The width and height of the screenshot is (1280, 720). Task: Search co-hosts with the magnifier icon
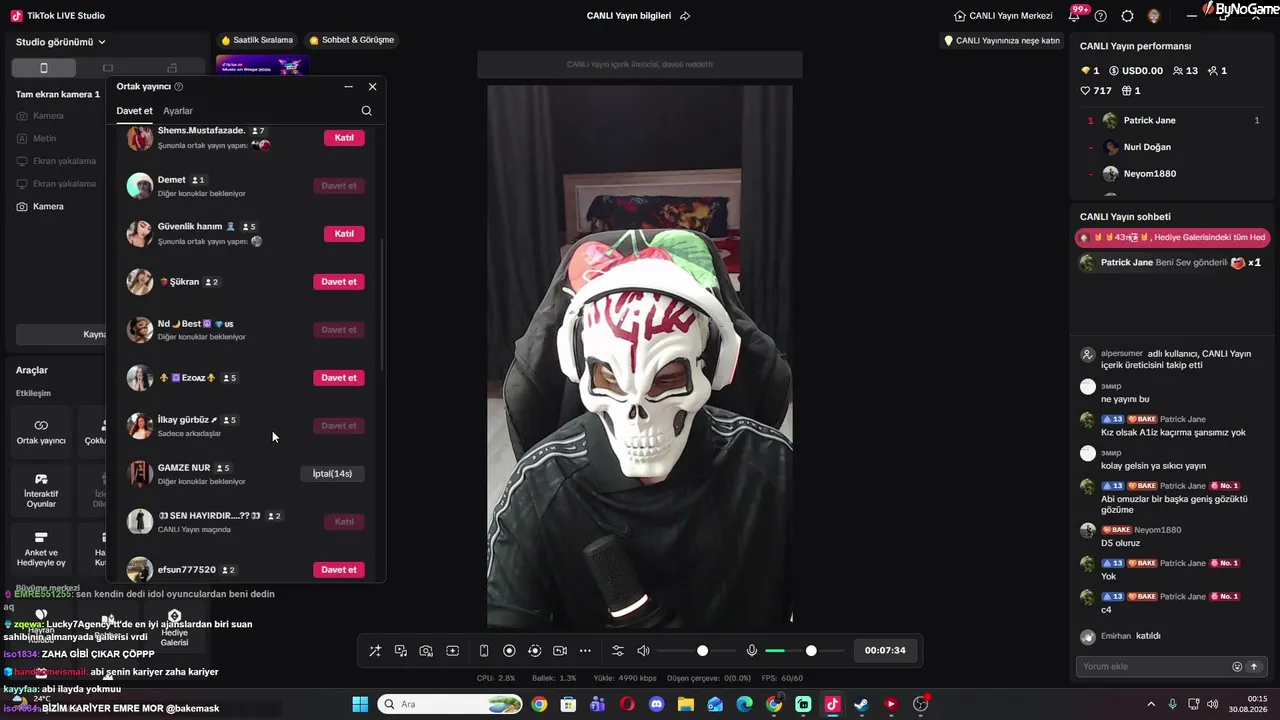[x=367, y=111]
